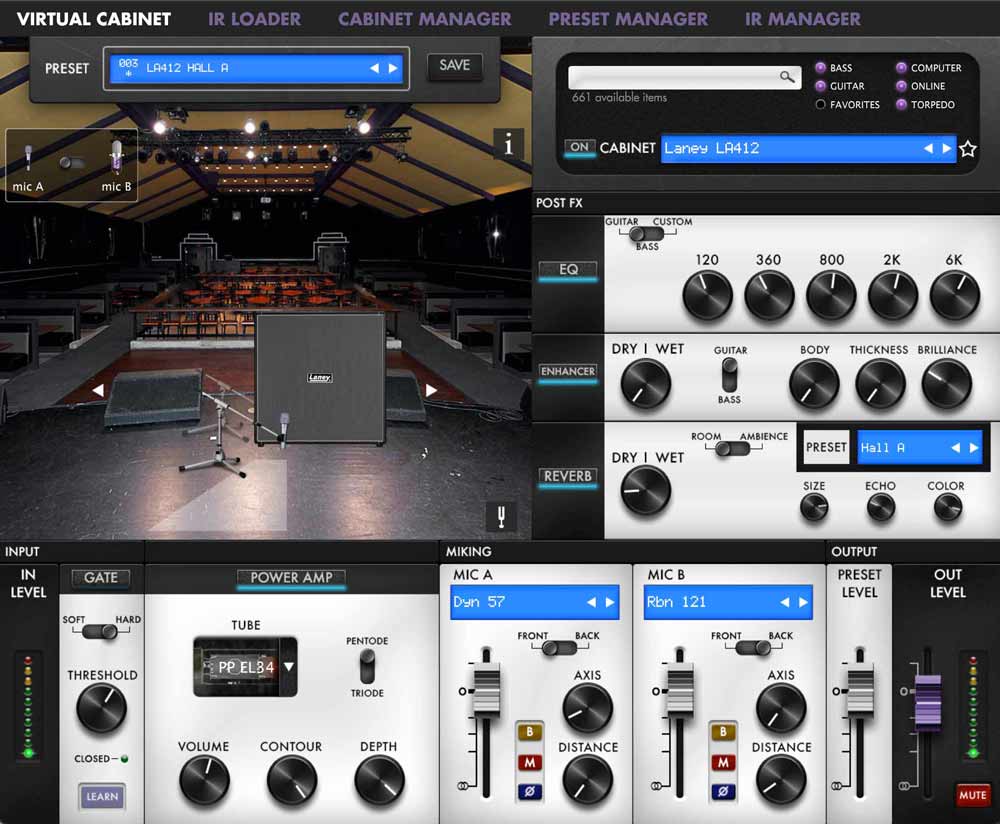Screen dimensions: 1000x824
Task: Open the Cabinet Manager tab
Action: (x=425, y=19)
